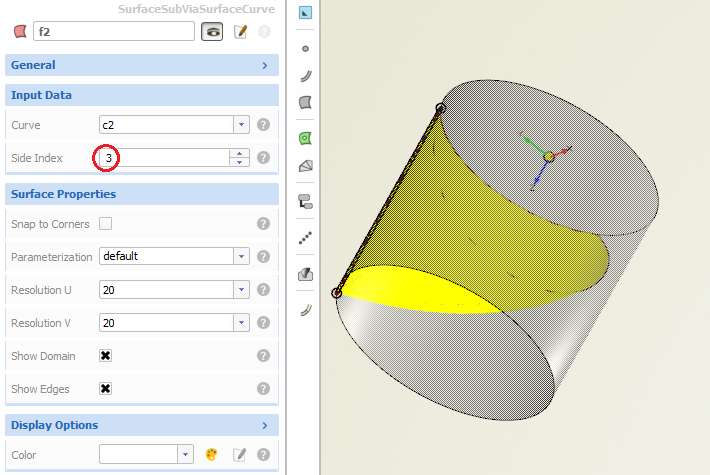The image size is (710, 475).
Task: Select the green sub-surface tool
Action: point(306,138)
